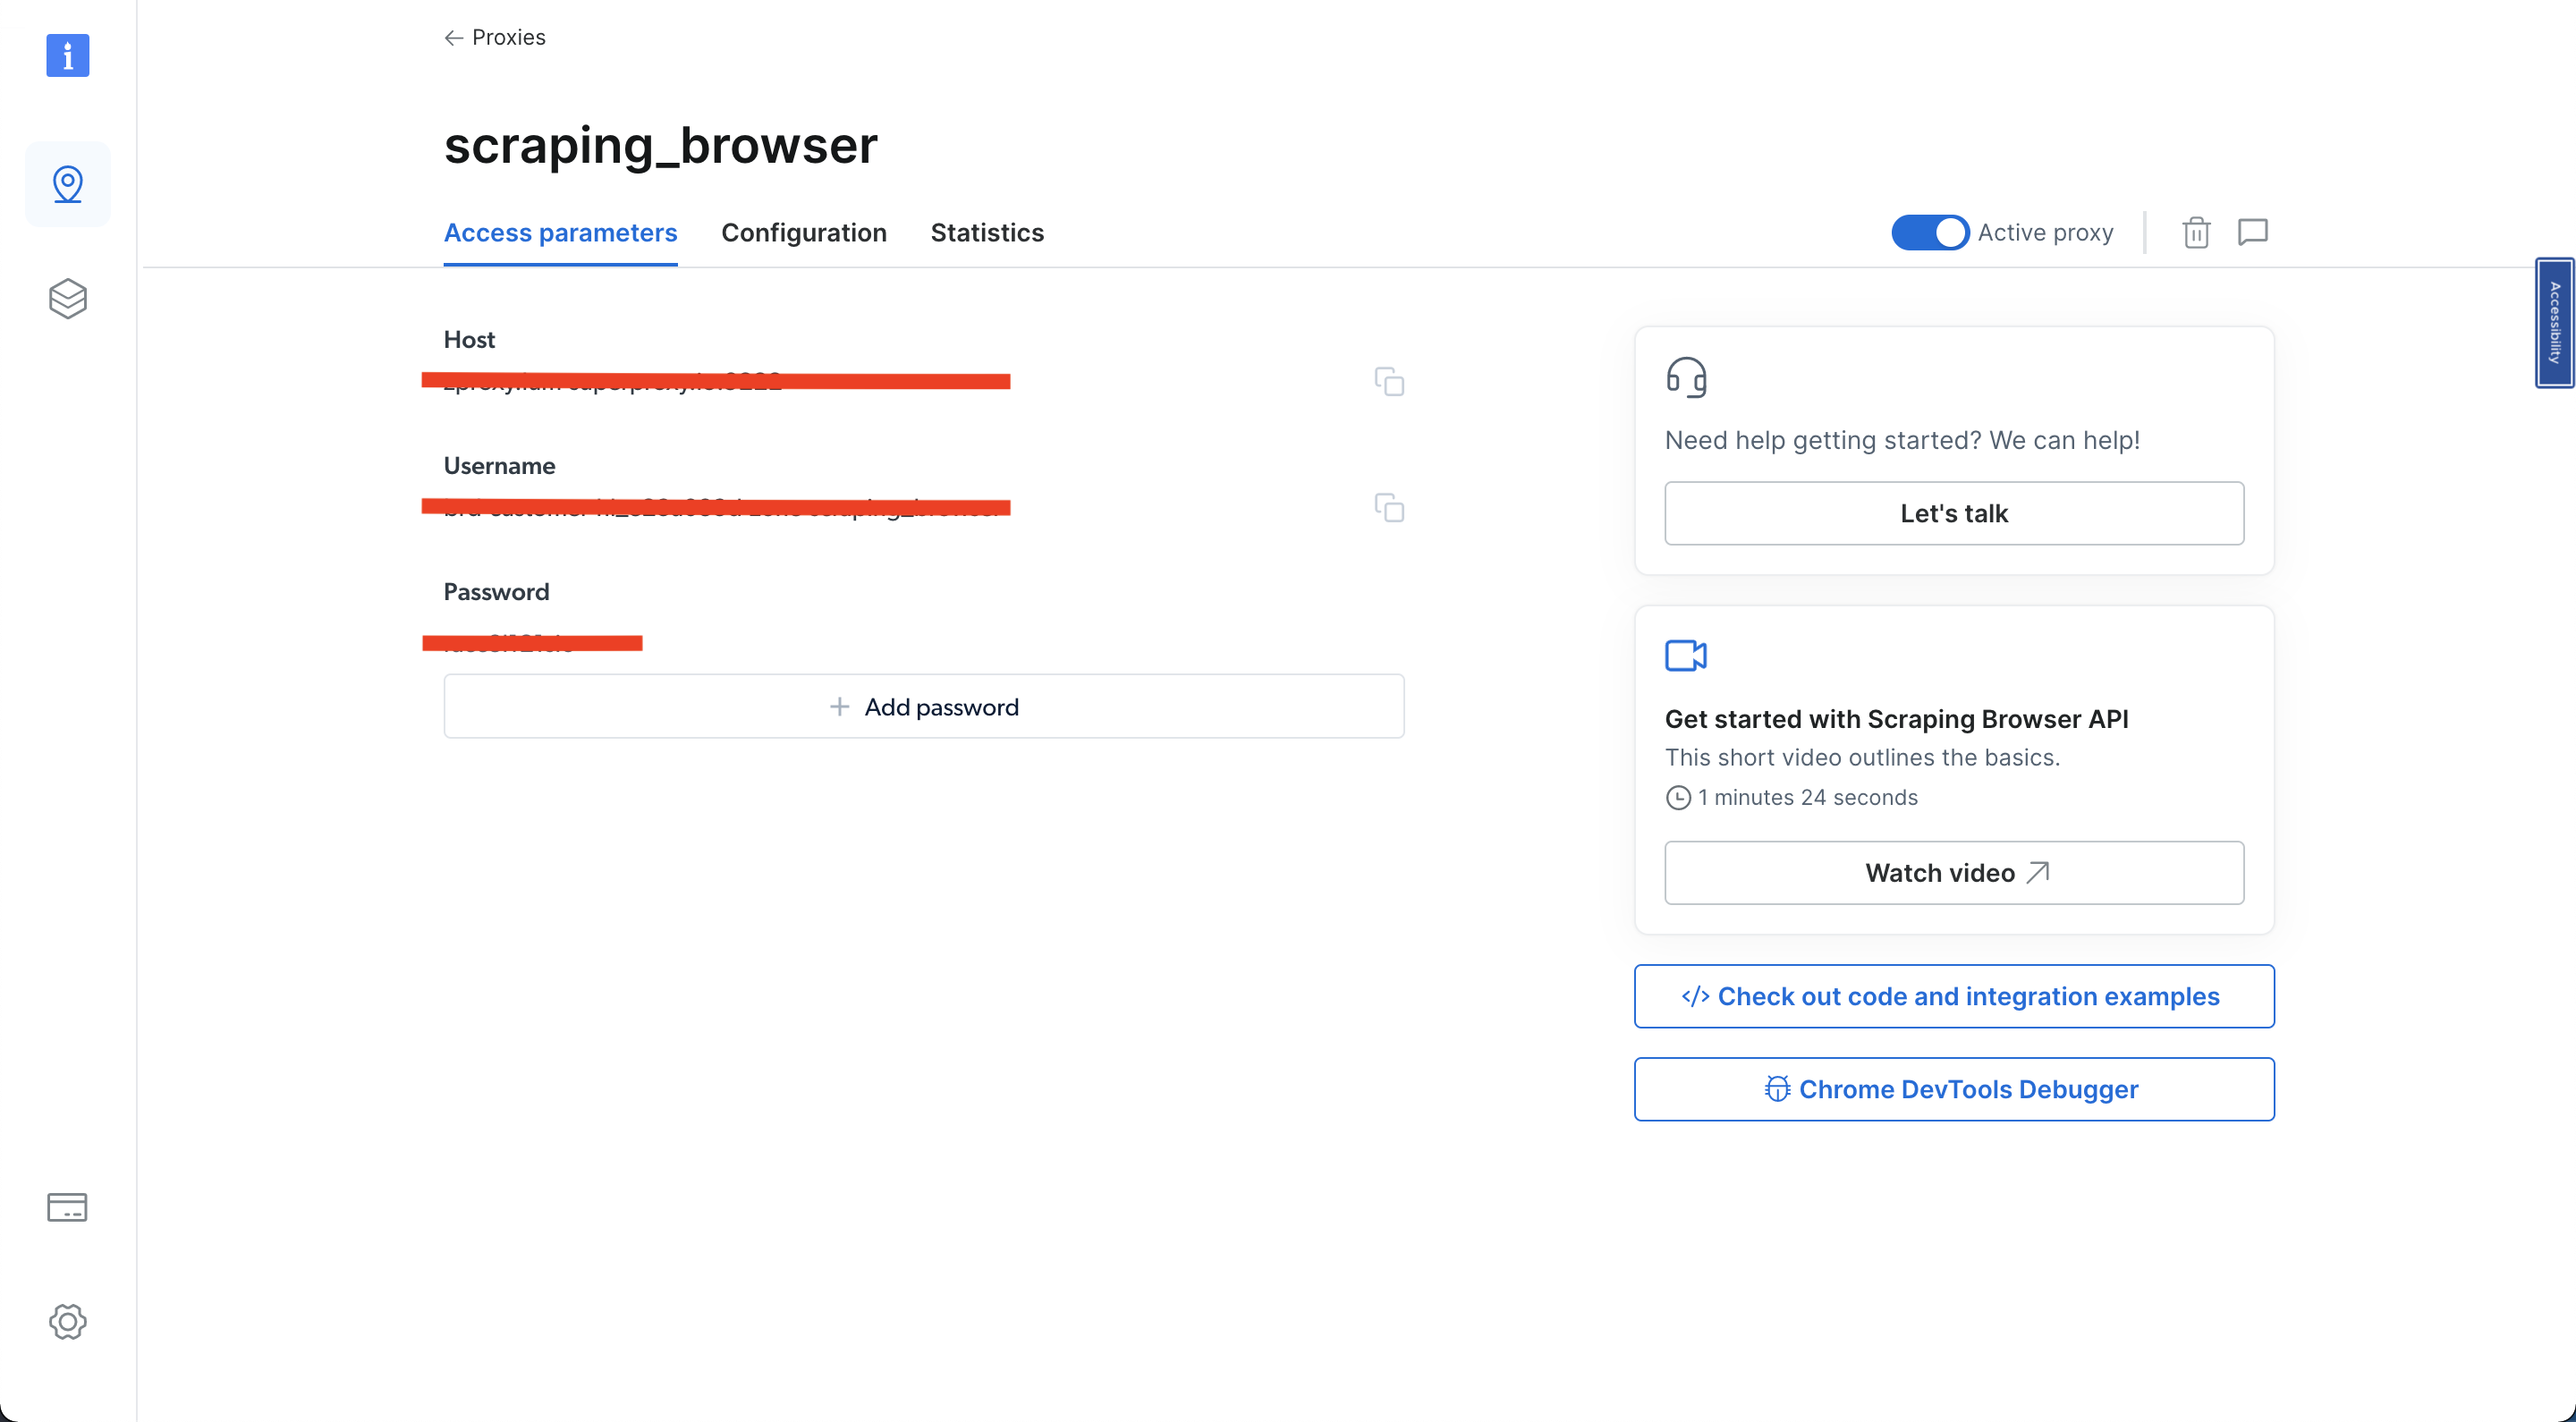
Task: Click the Let's talk button
Action: click(1954, 513)
